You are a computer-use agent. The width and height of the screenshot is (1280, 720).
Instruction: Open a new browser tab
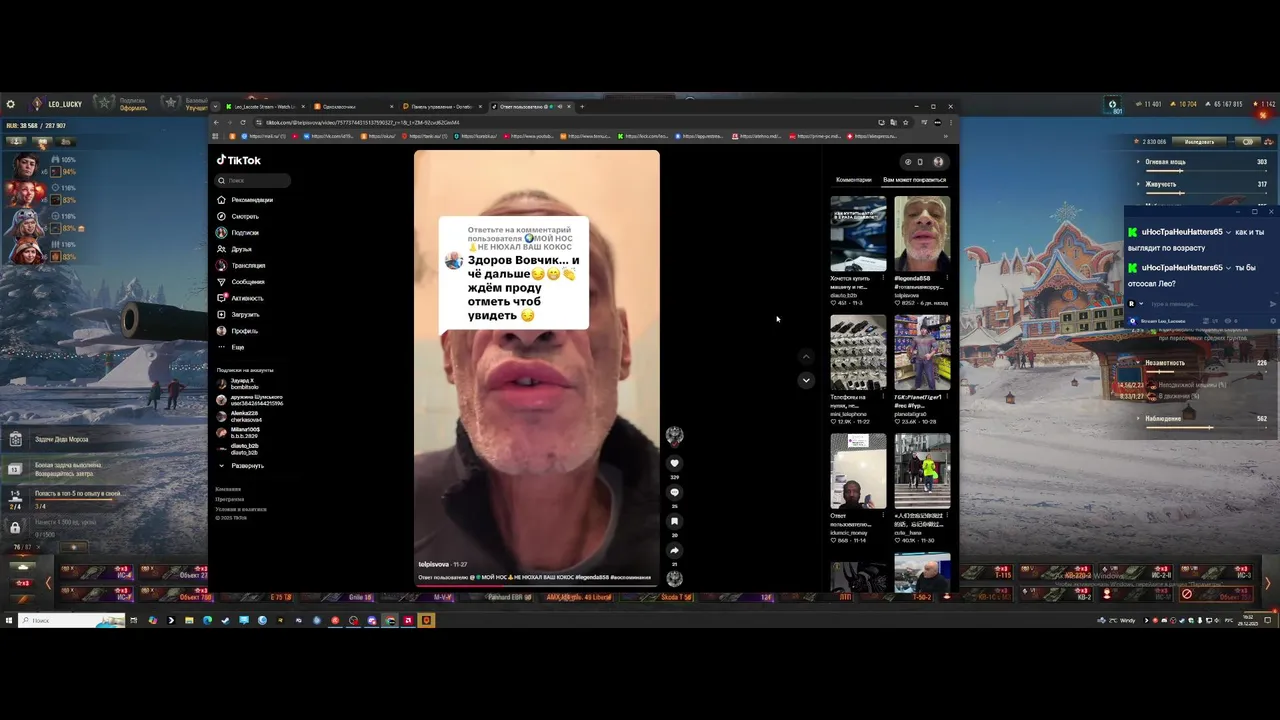click(582, 106)
